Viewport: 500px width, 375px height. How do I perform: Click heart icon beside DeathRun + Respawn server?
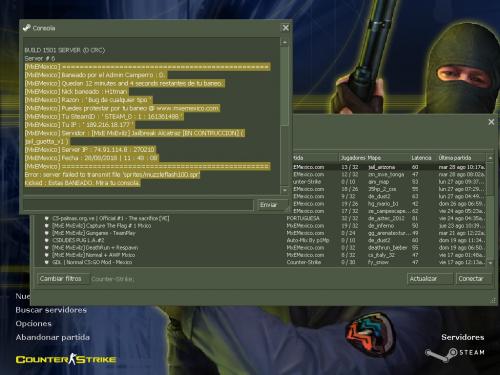coord(47,248)
